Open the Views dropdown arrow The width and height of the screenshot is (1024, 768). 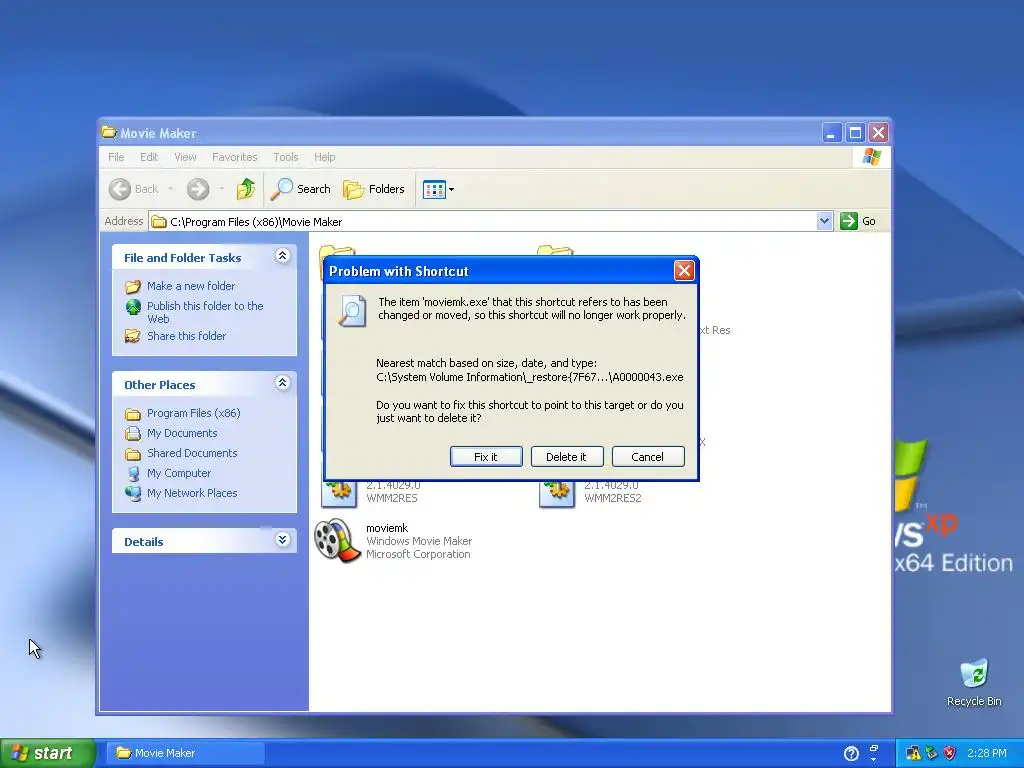pyautogui.click(x=451, y=190)
